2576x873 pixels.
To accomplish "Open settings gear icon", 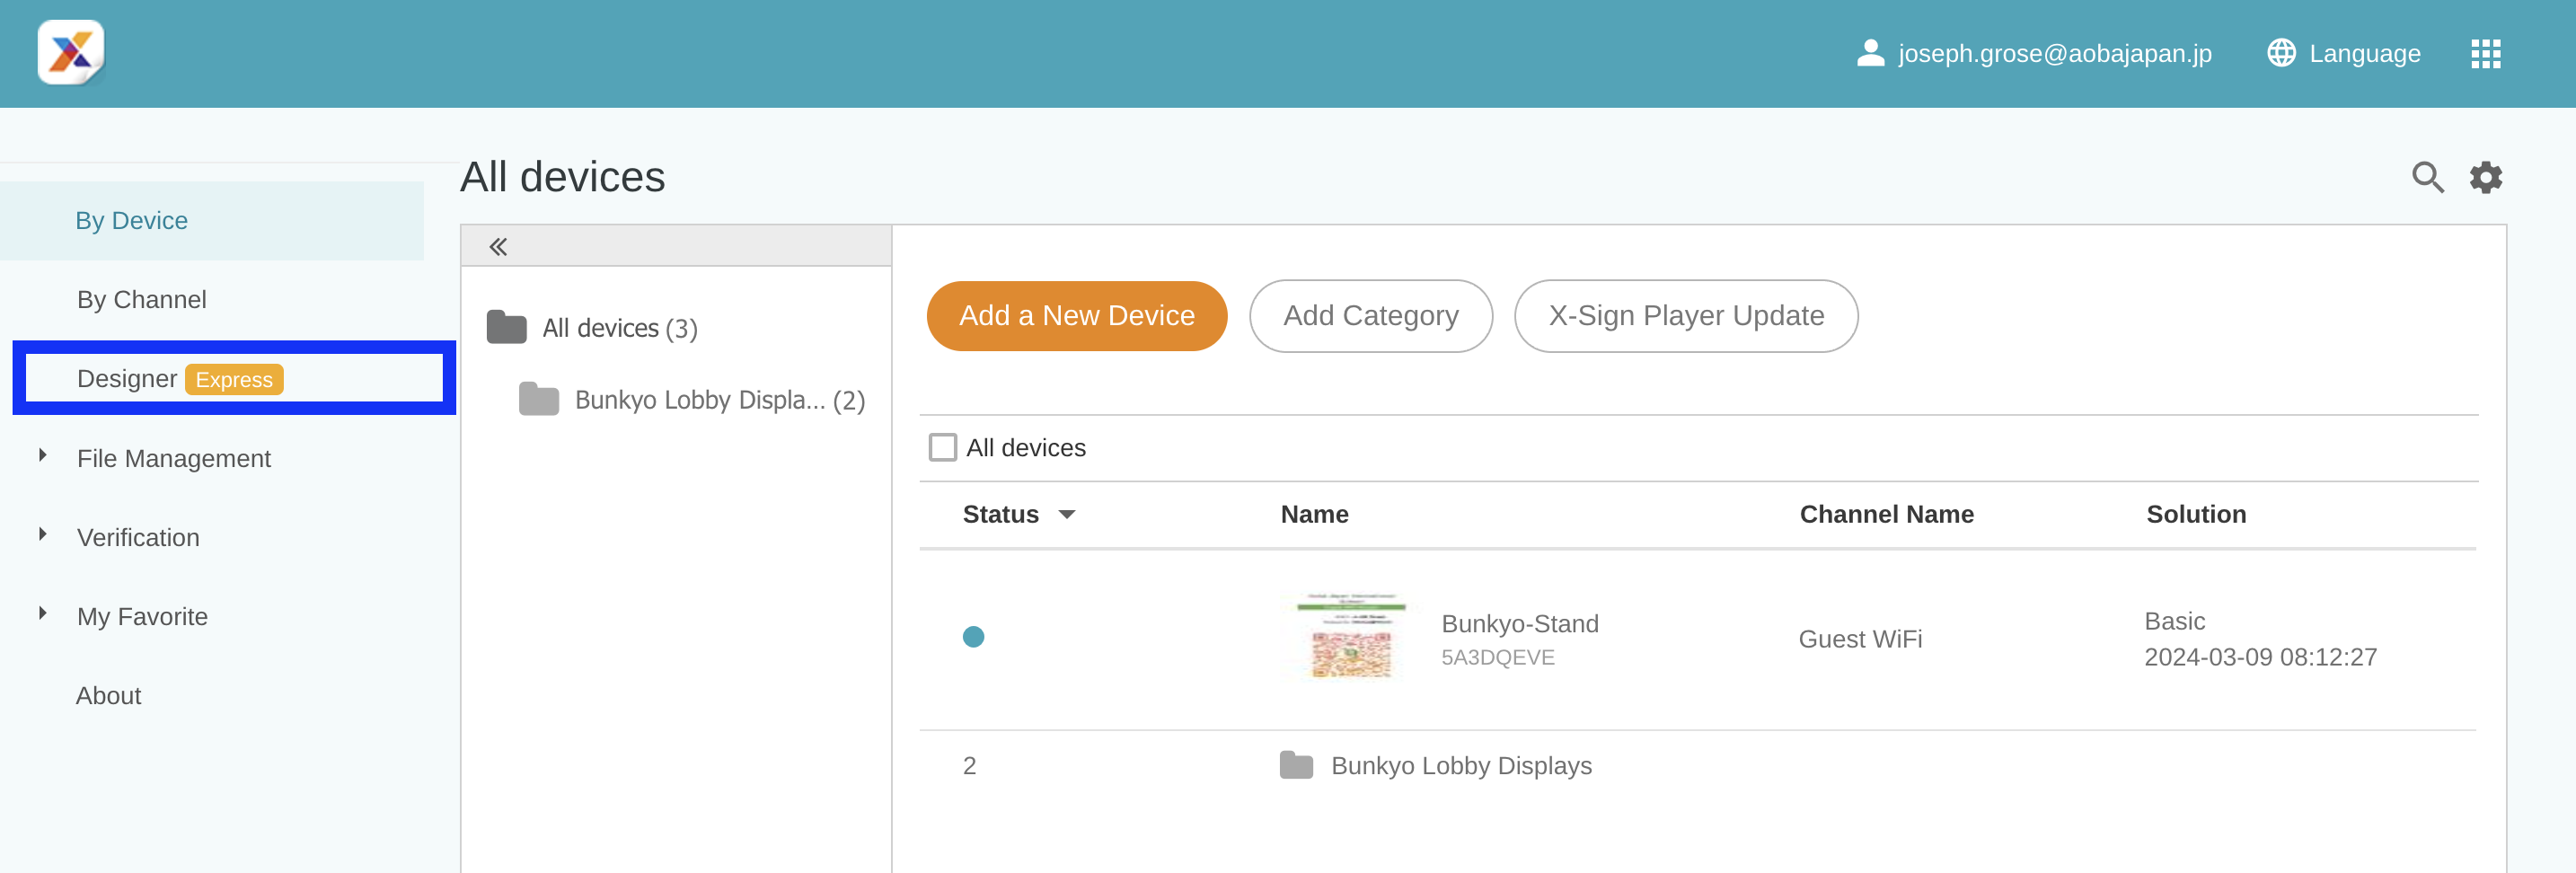I will pyautogui.click(x=2485, y=178).
